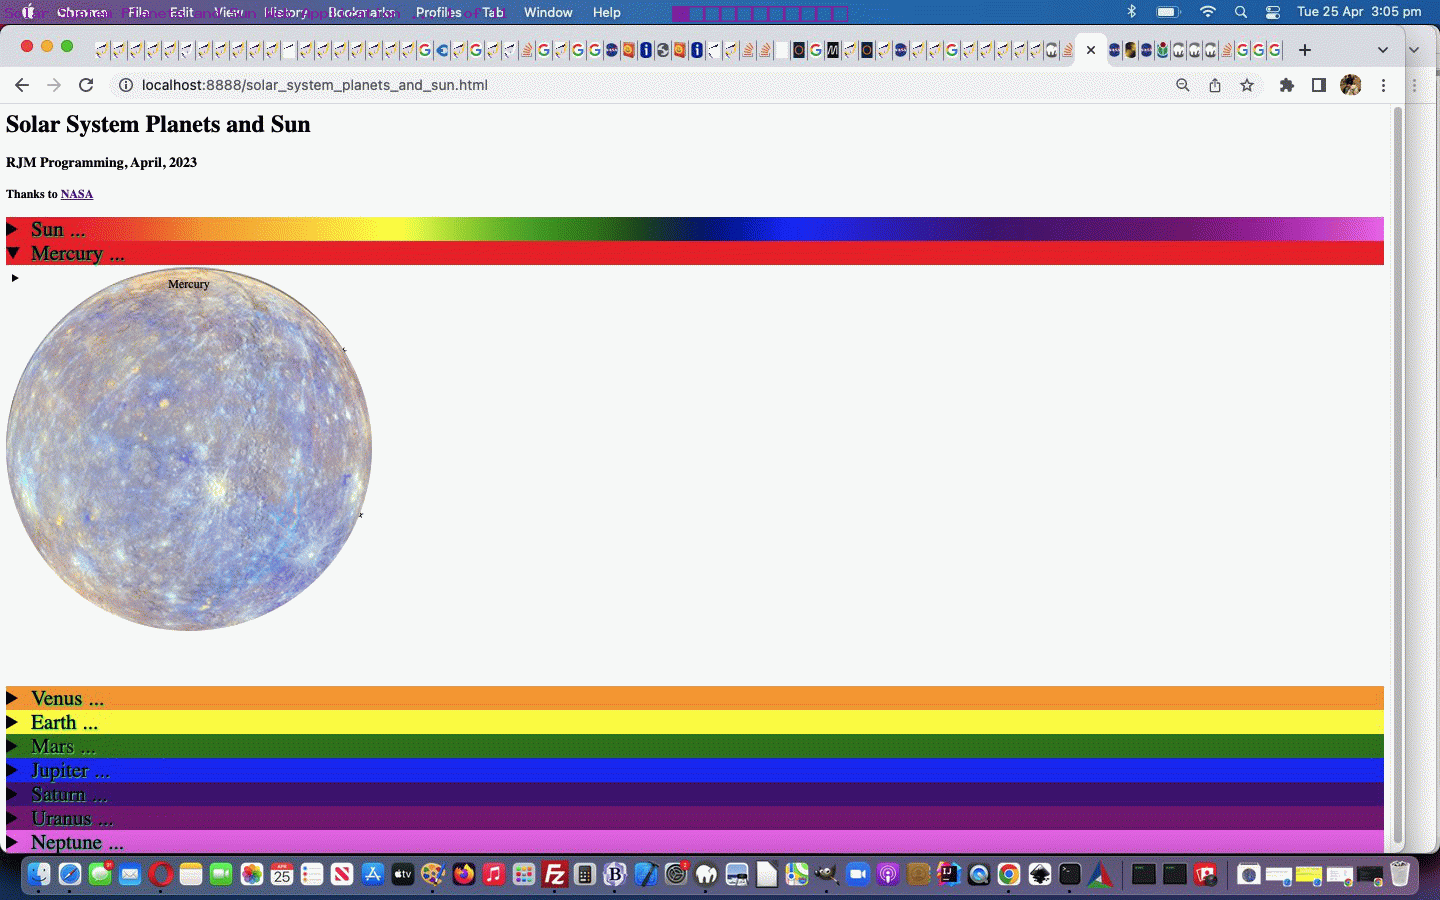Image resolution: width=1440 pixels, height=900 pixels.
Task: Click the 'RJM Programming, April, 2023' text
Action: 101,162
